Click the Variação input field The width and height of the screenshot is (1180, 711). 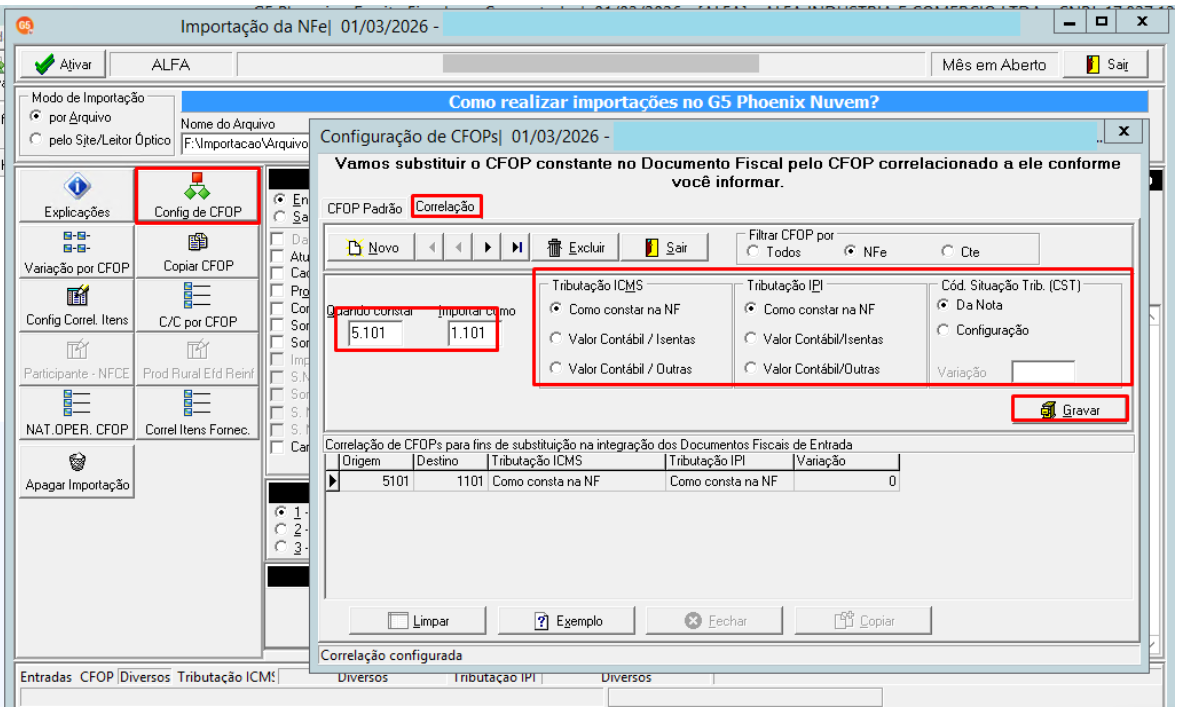pyautogui.click(x=1042, y=372)
